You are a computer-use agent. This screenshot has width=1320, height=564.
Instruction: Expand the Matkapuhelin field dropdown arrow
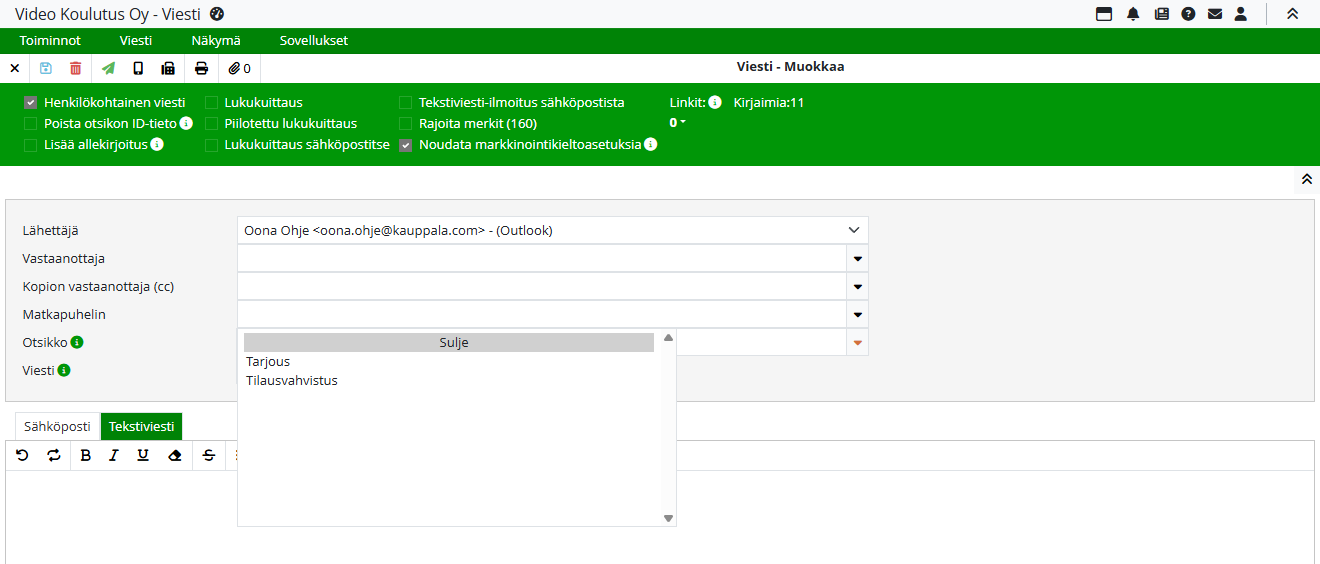click(x=858, y=315)
